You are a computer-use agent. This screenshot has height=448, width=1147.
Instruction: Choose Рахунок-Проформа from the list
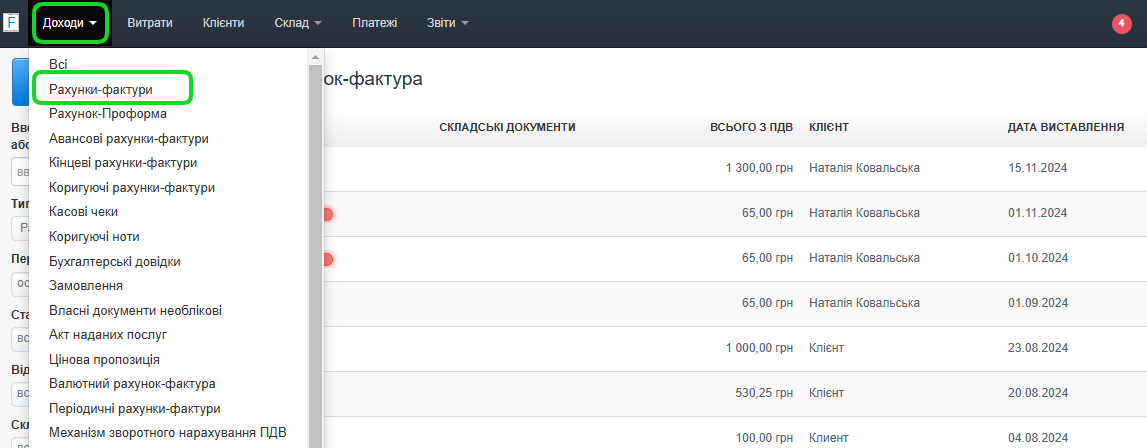(108, 114)
